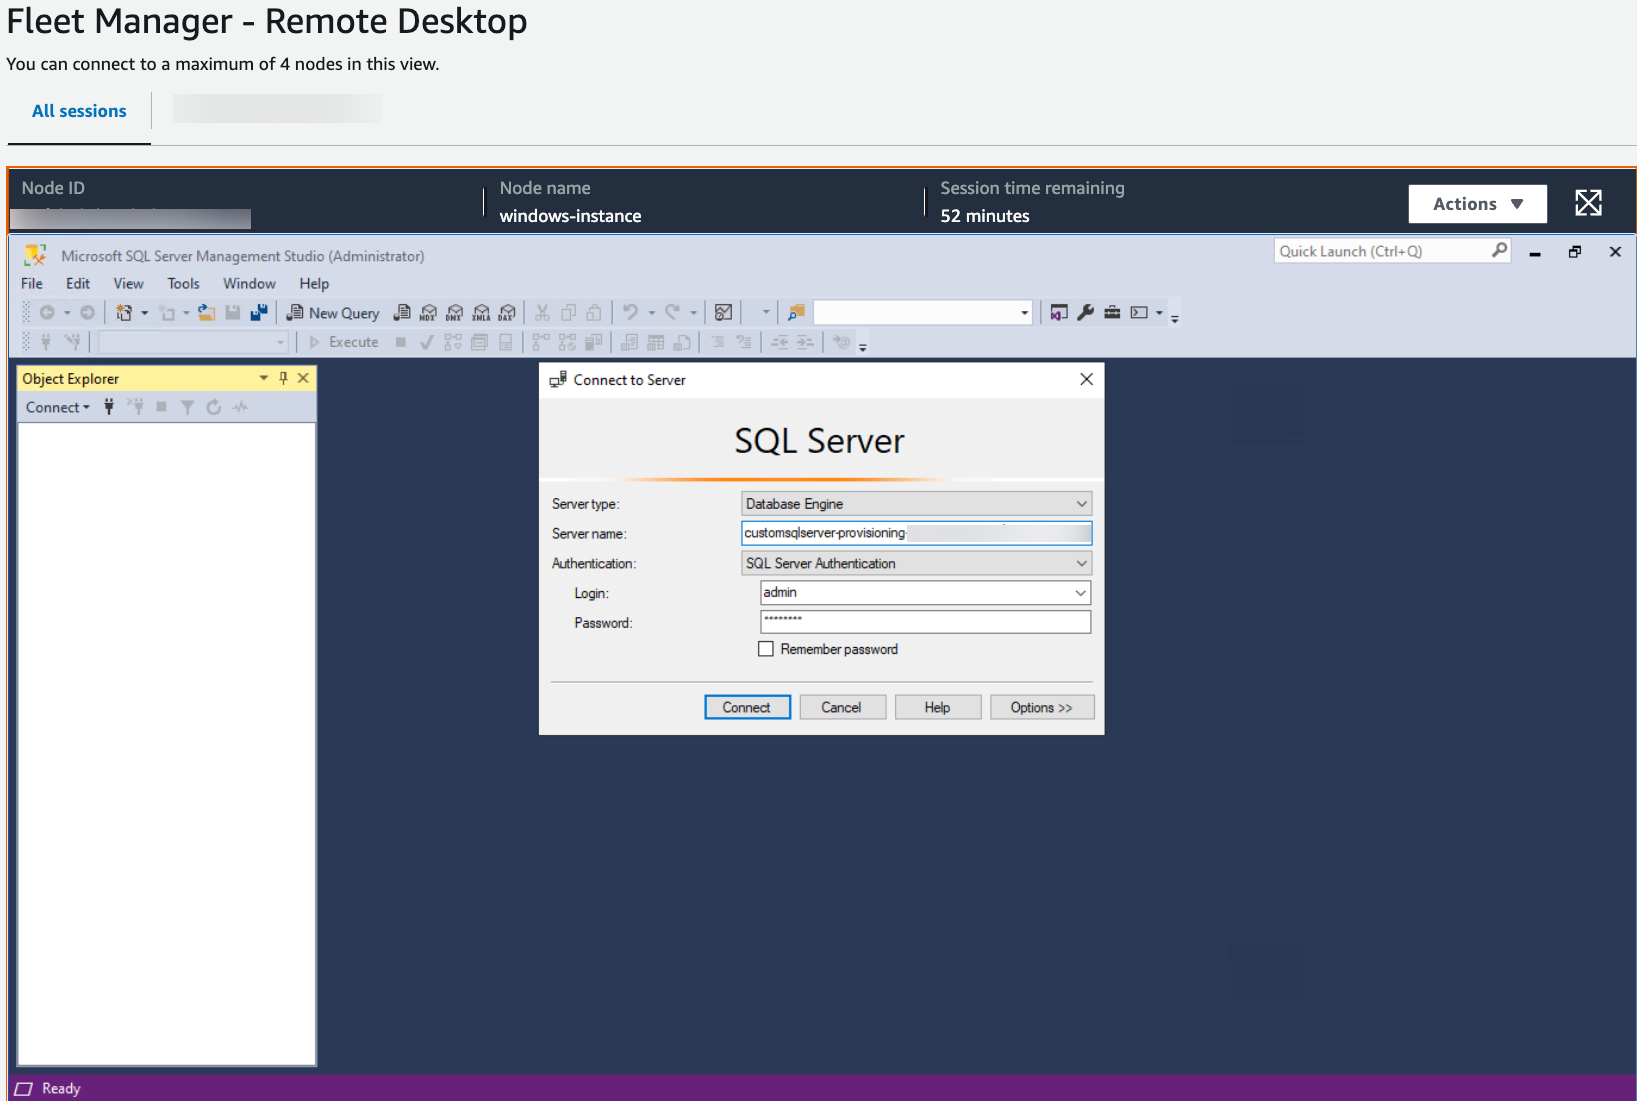
Task: Click the Undo arrow icon
Action: tap(631, 313)
